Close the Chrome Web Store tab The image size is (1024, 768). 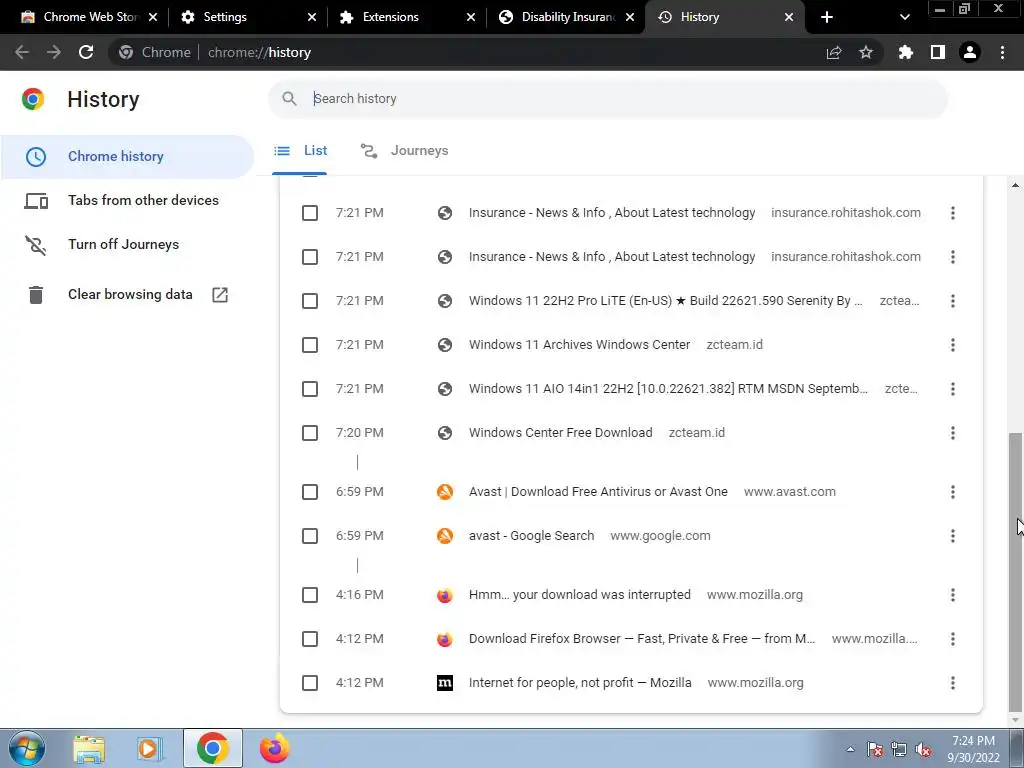pyautogui.click(x=153, y=17)
